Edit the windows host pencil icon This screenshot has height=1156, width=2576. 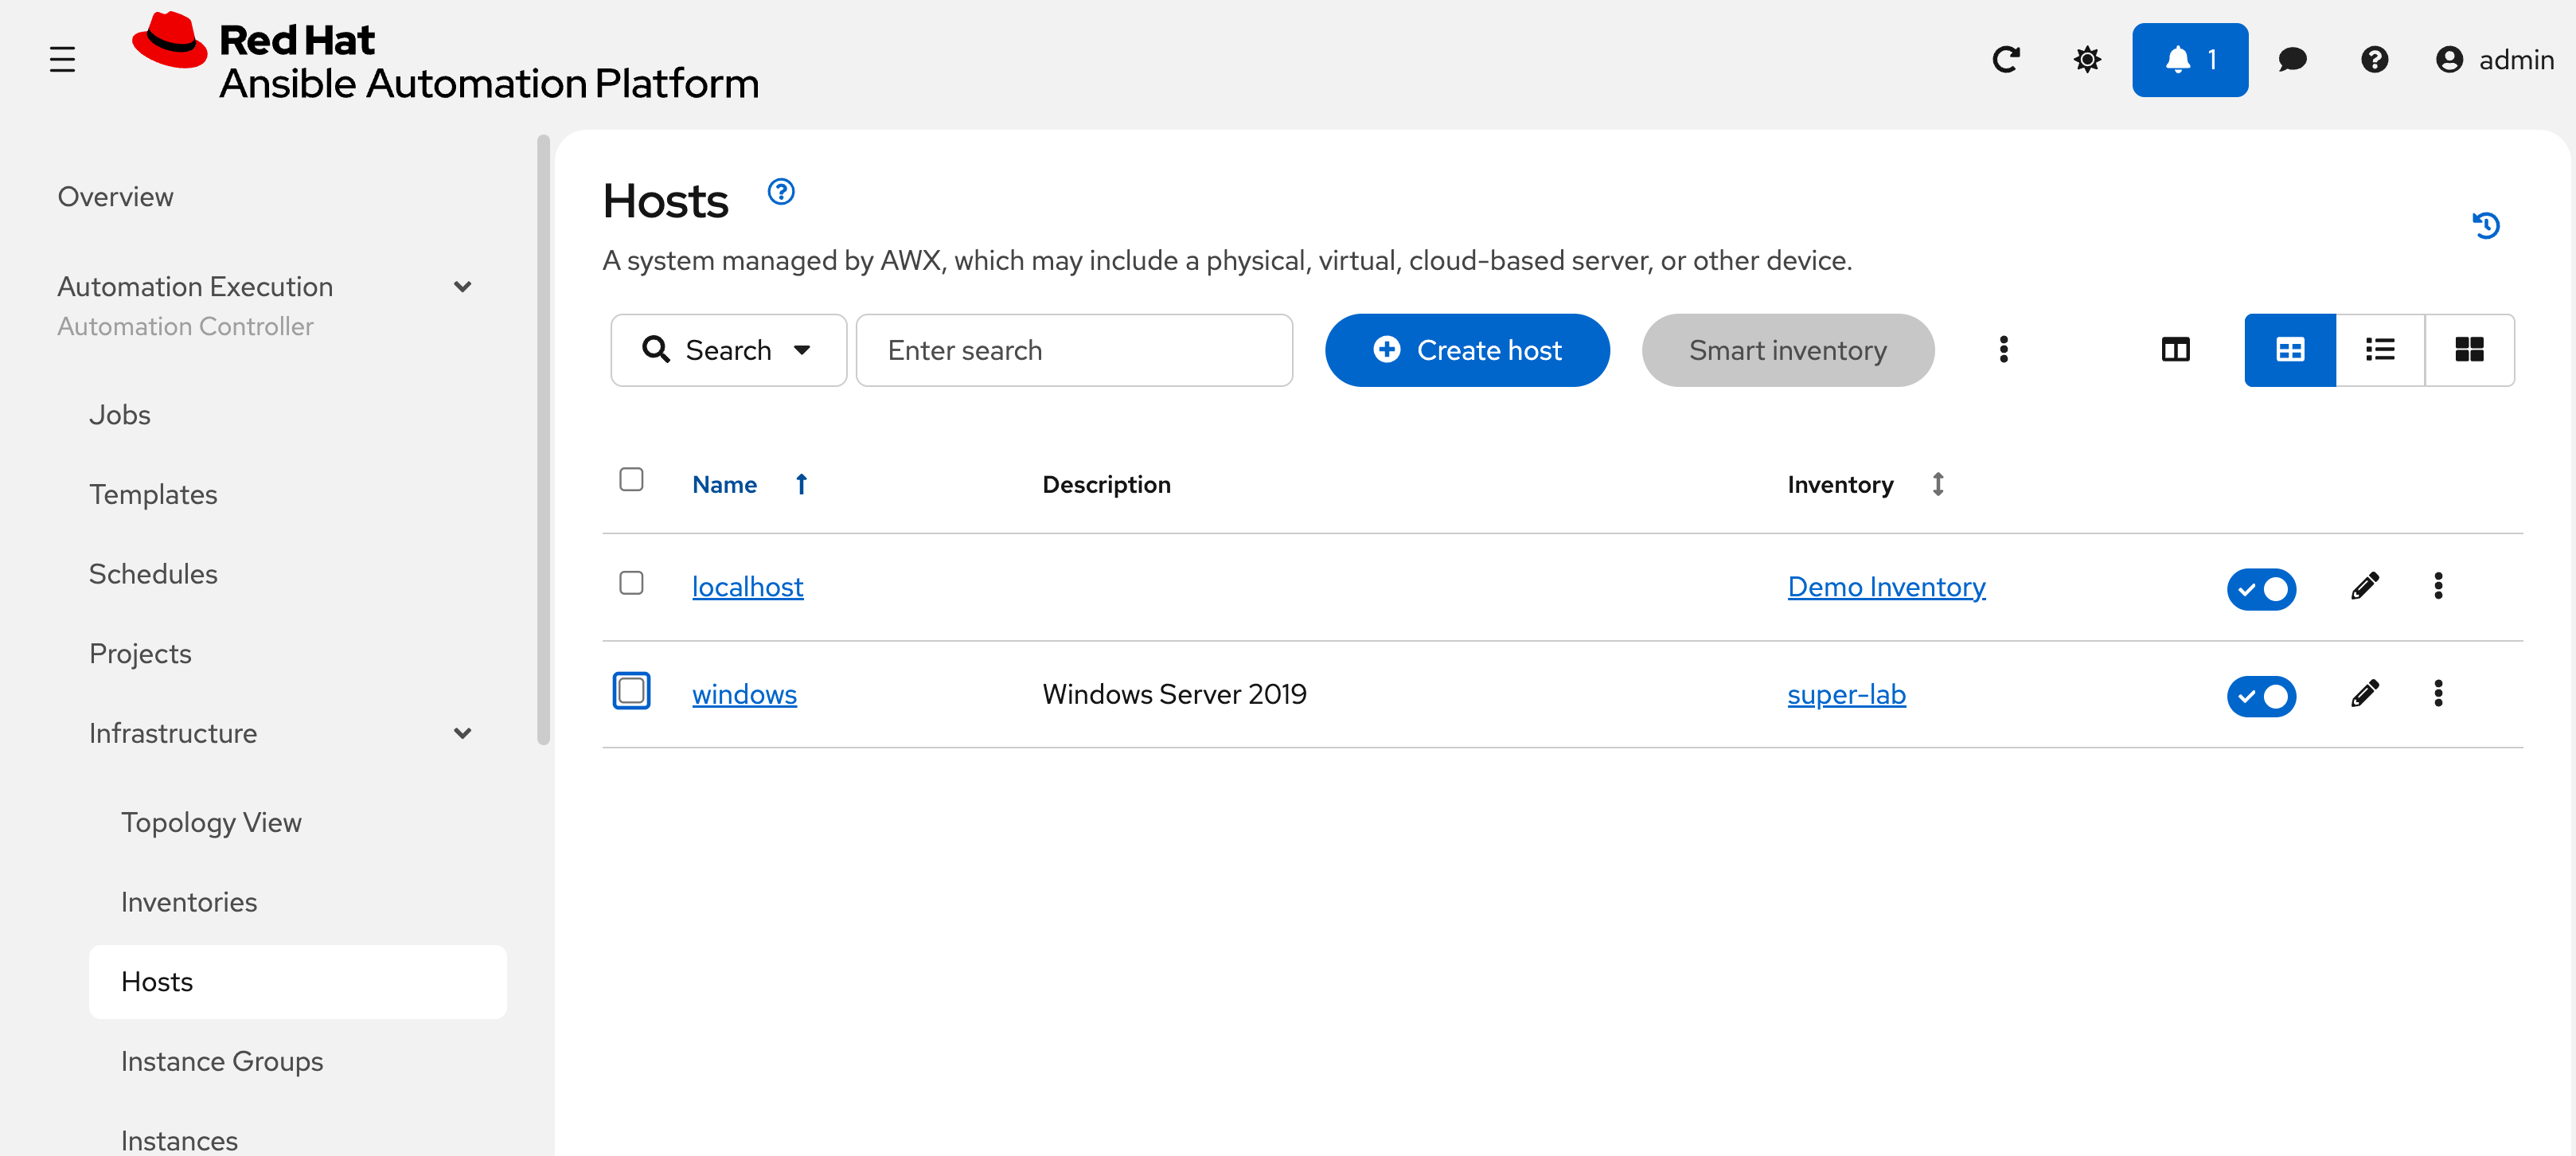point(2364,693)
